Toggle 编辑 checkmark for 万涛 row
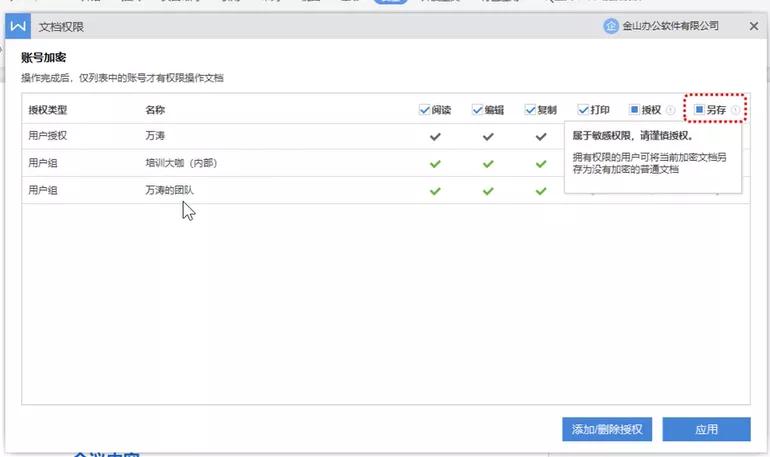 pyautogui.click(x=488, y=136)
